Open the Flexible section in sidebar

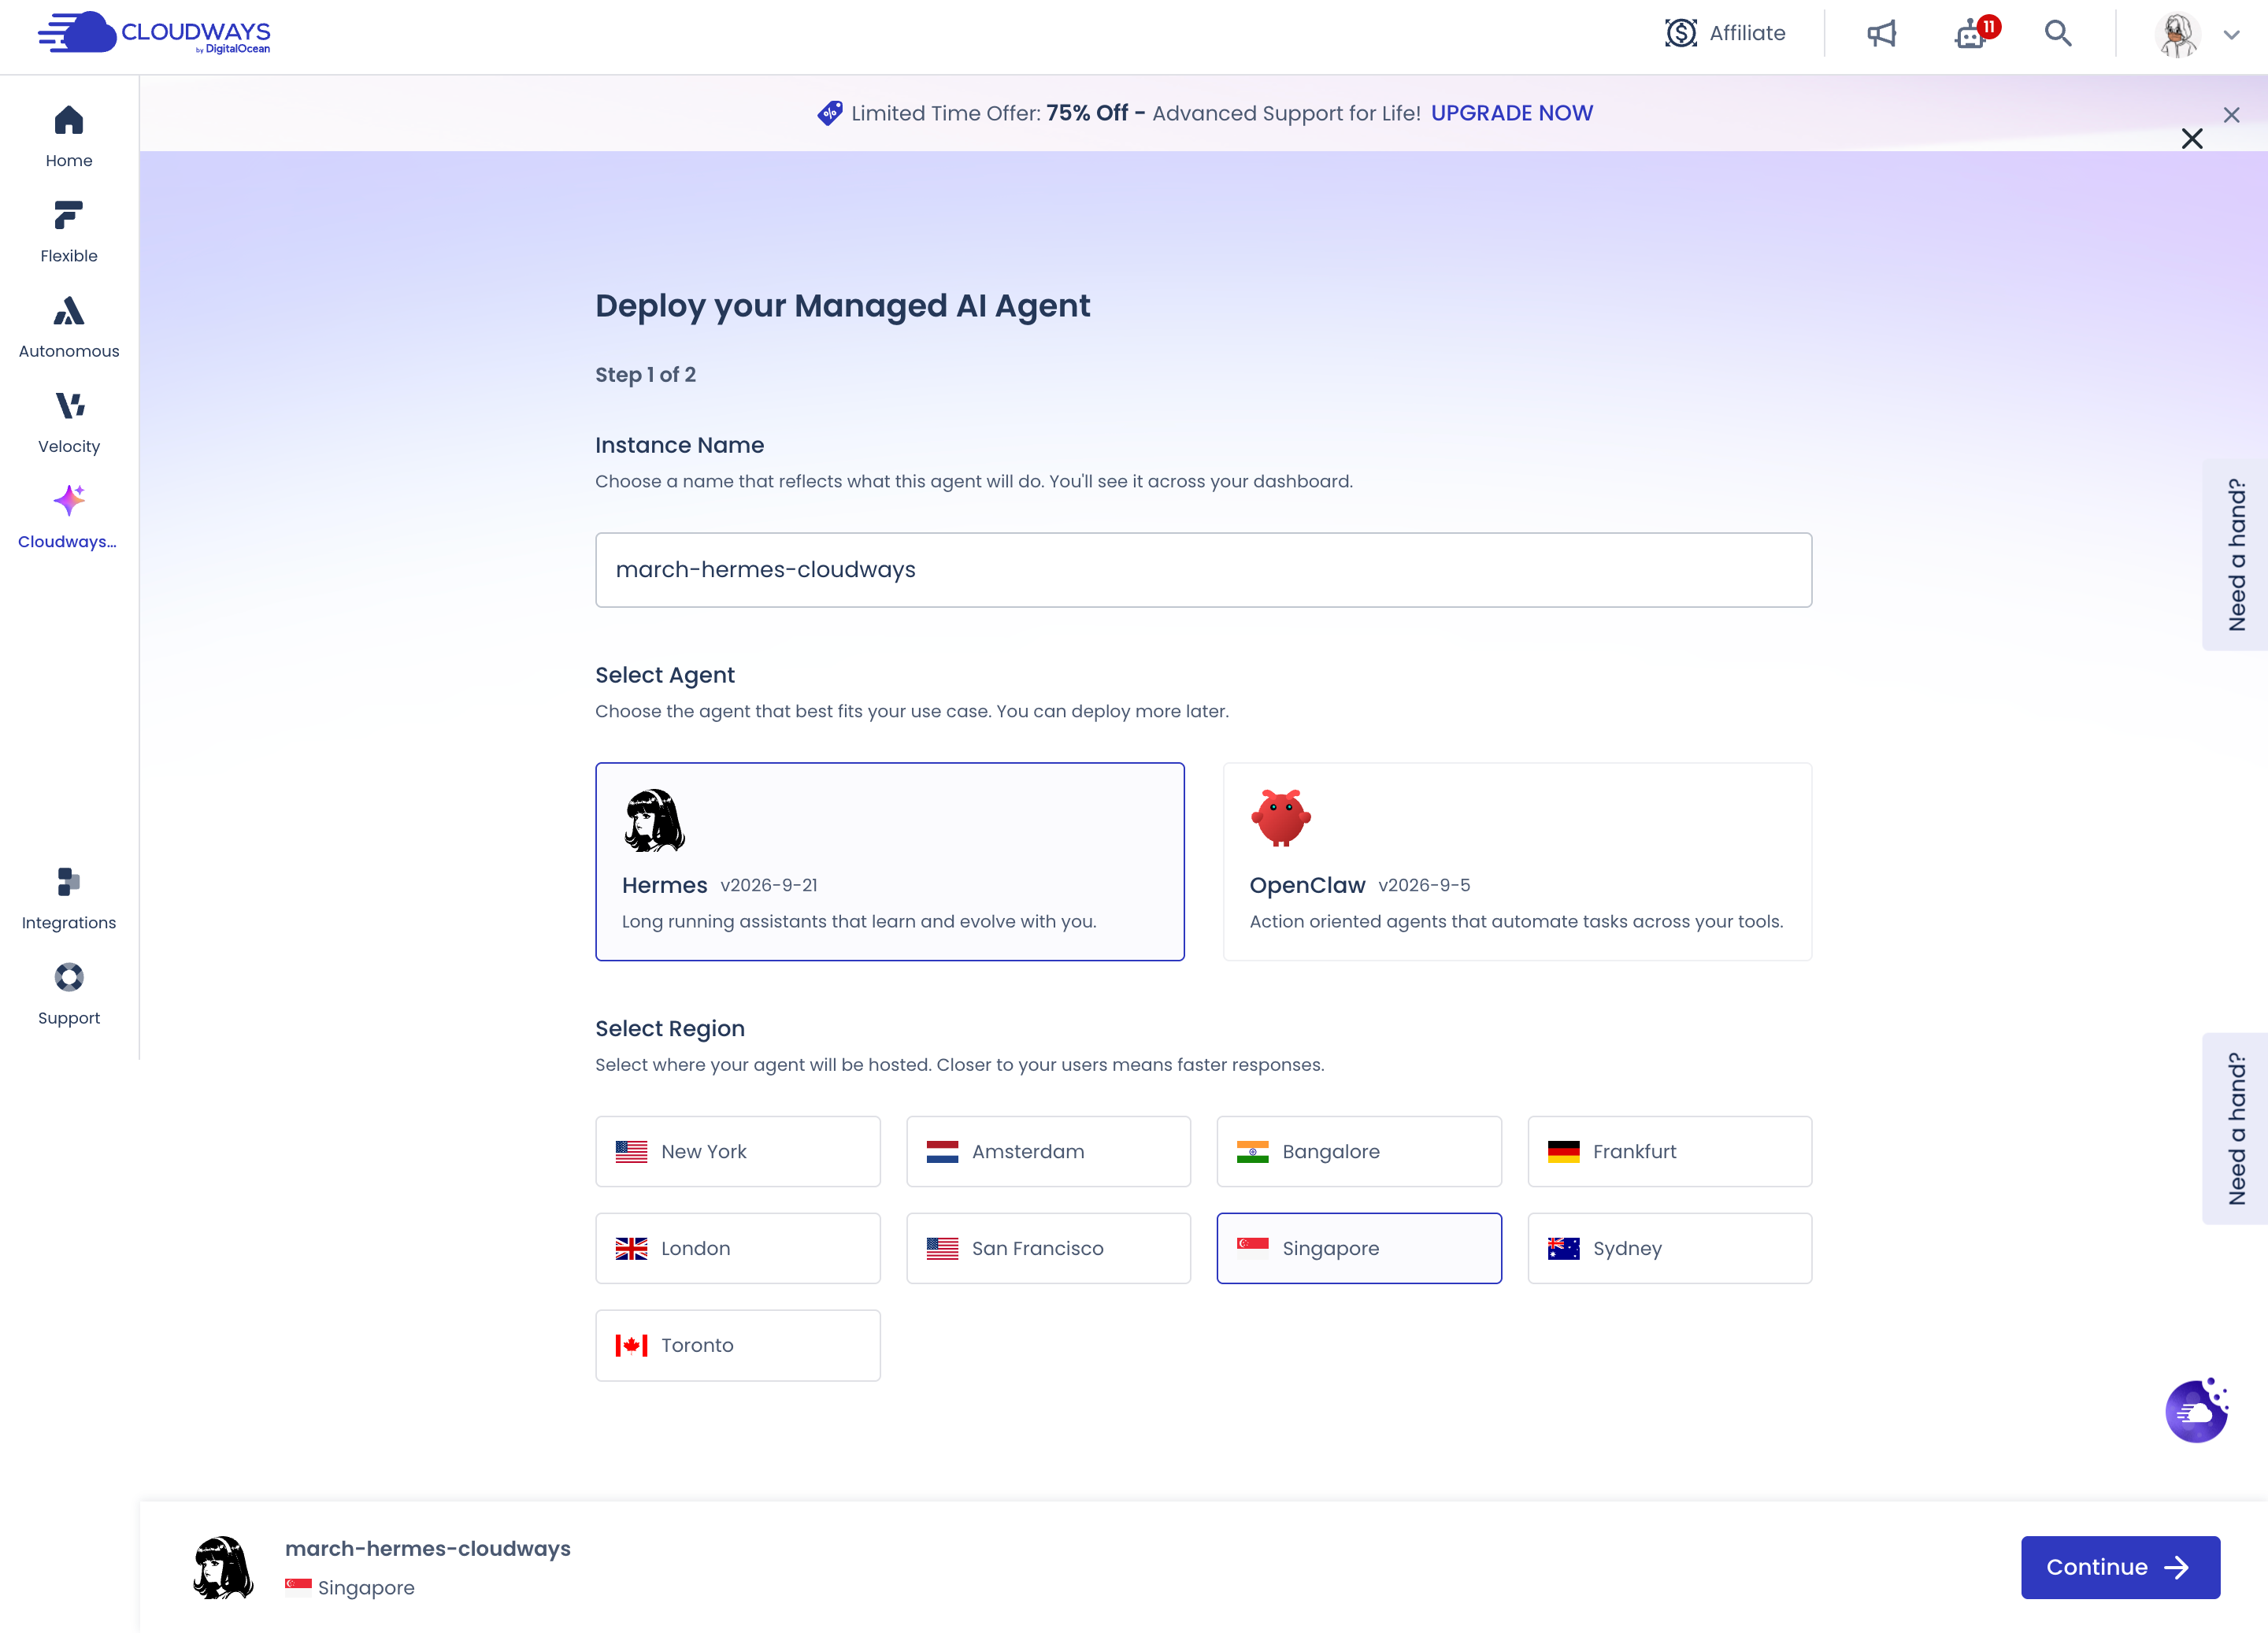[x=69, y=232]
